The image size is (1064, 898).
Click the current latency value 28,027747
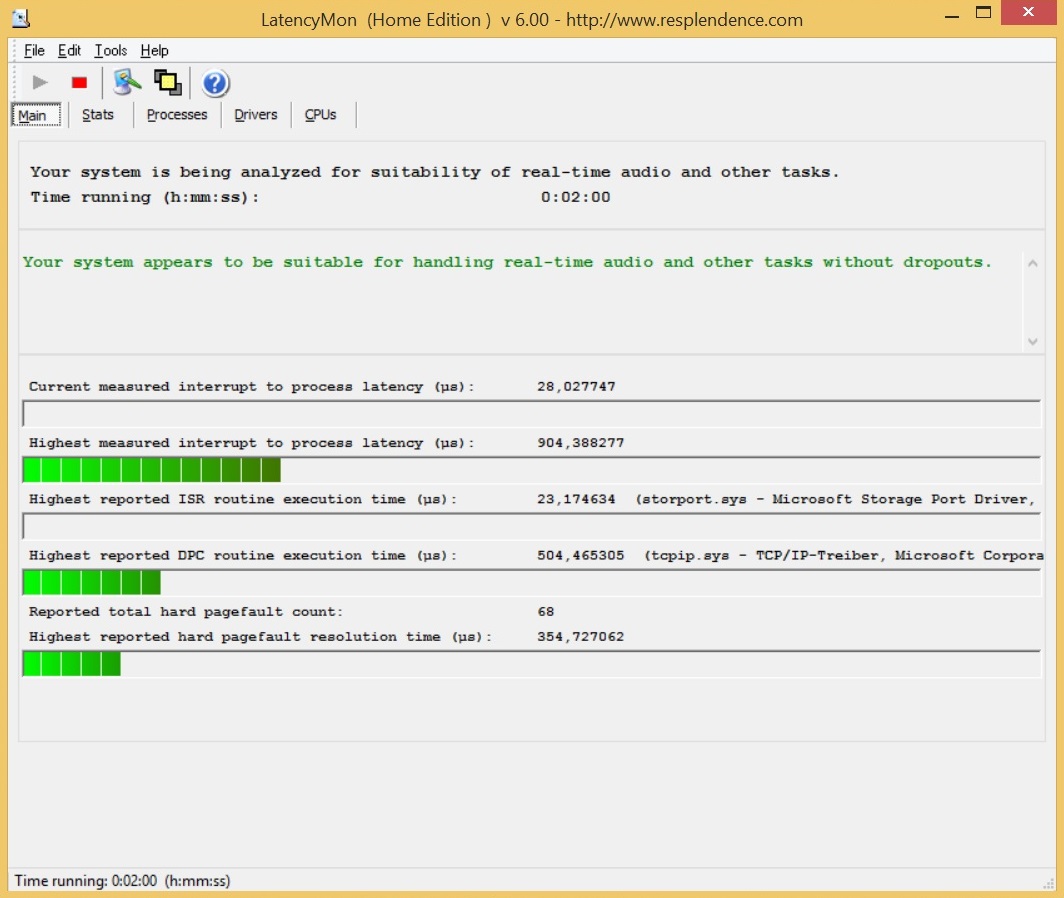tap(576, 386)
